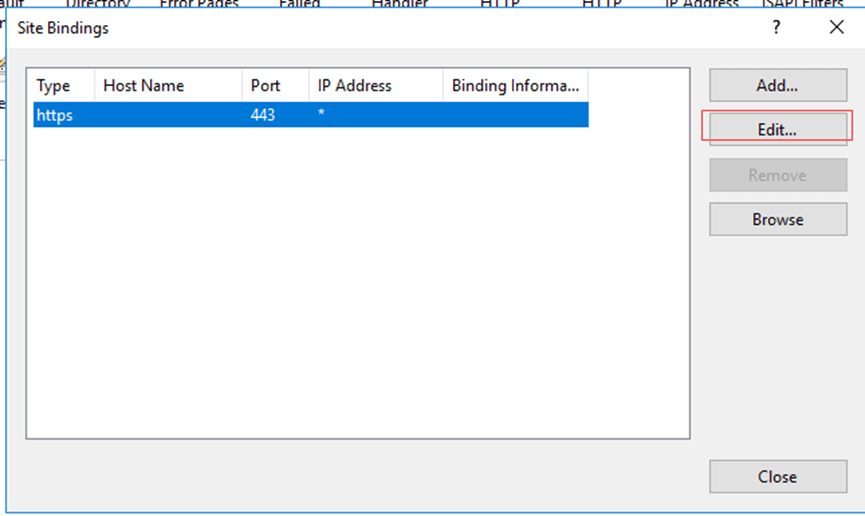The height and width of the screenshot is (516, 865).
Task: Open binding editor with Edit... button
Action: [x=776, y=130]
